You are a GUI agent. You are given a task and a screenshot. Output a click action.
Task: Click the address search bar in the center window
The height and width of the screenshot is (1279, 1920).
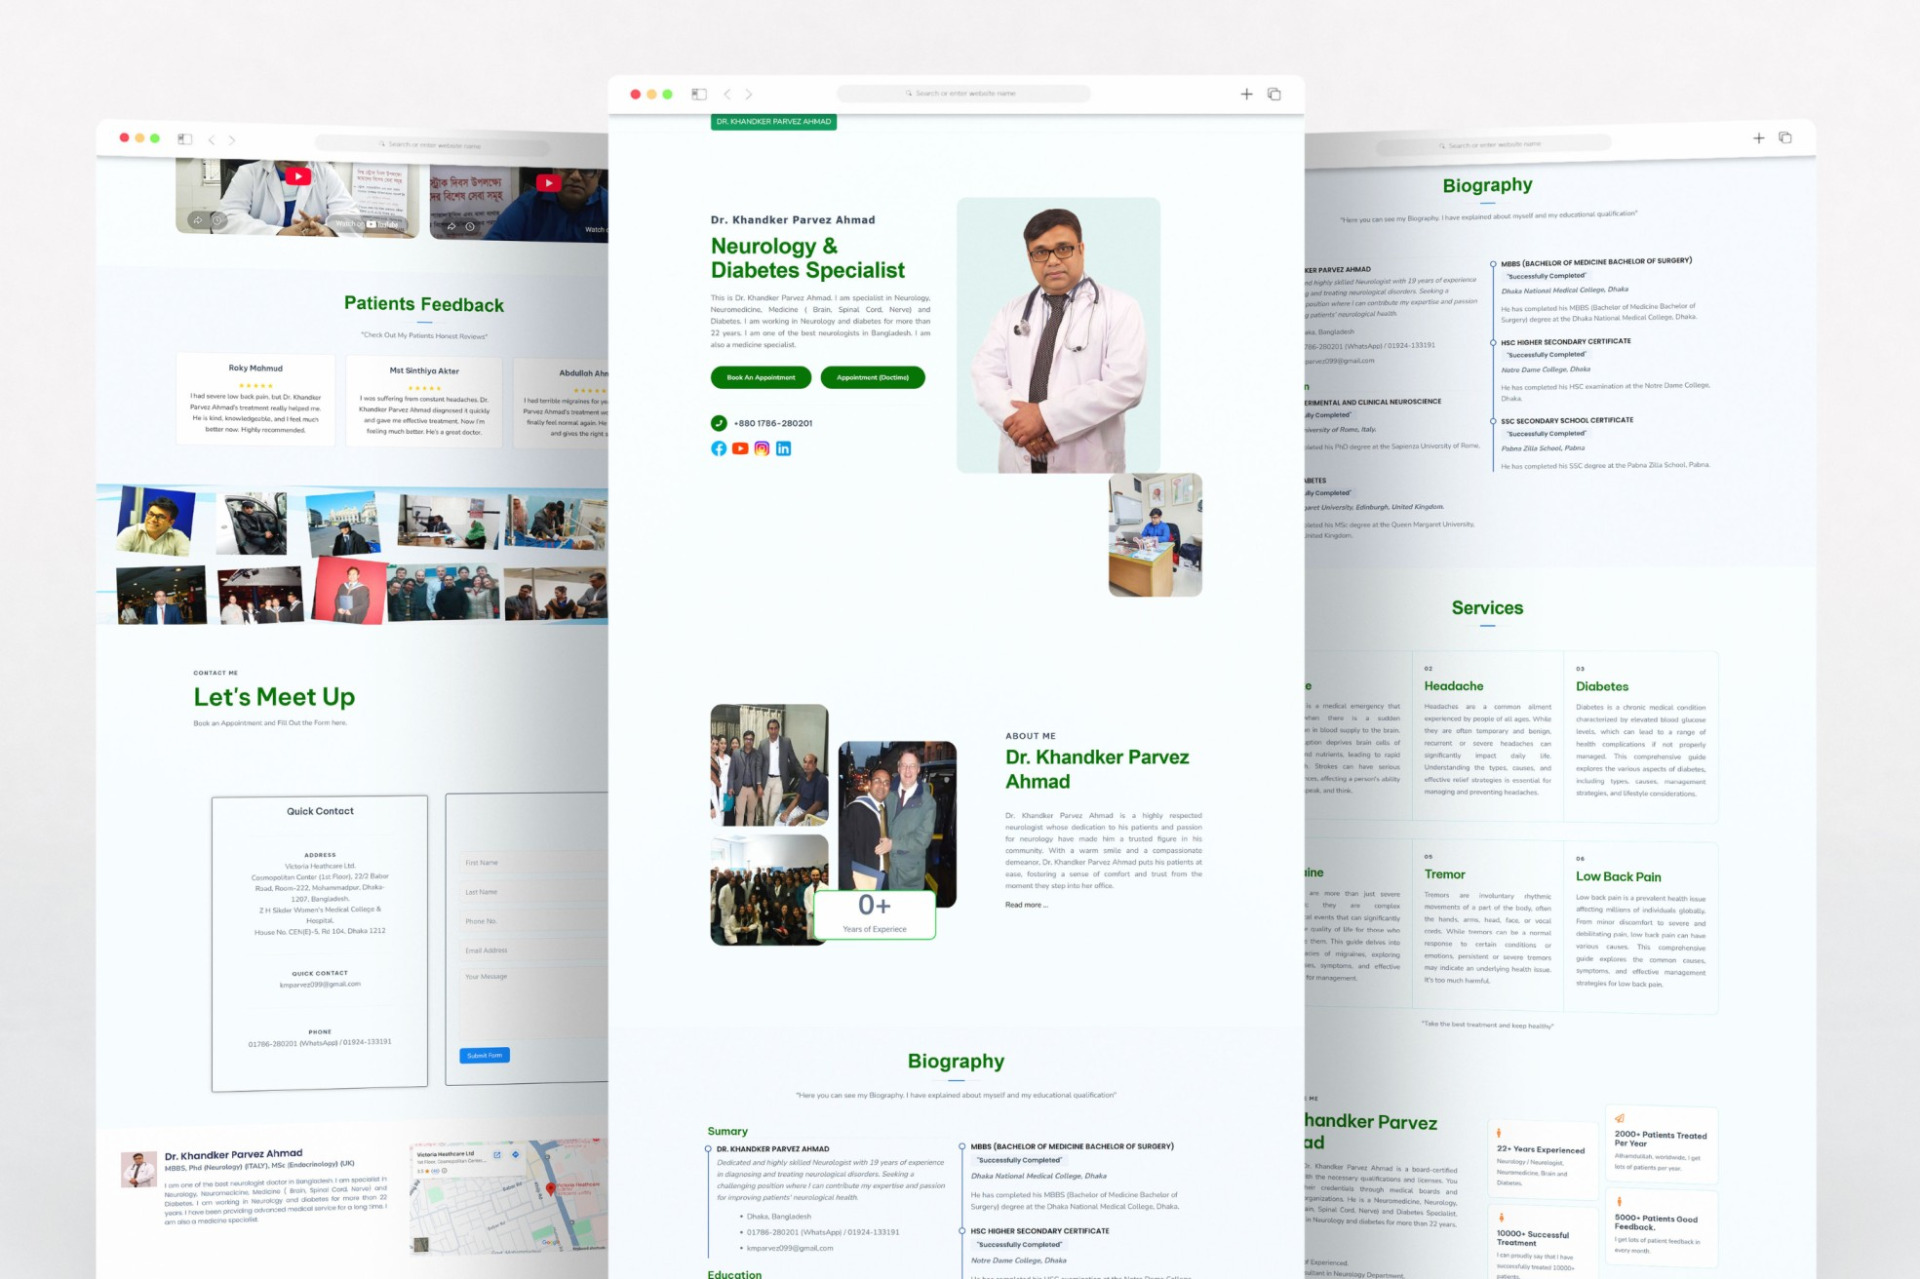pos(963,93)
